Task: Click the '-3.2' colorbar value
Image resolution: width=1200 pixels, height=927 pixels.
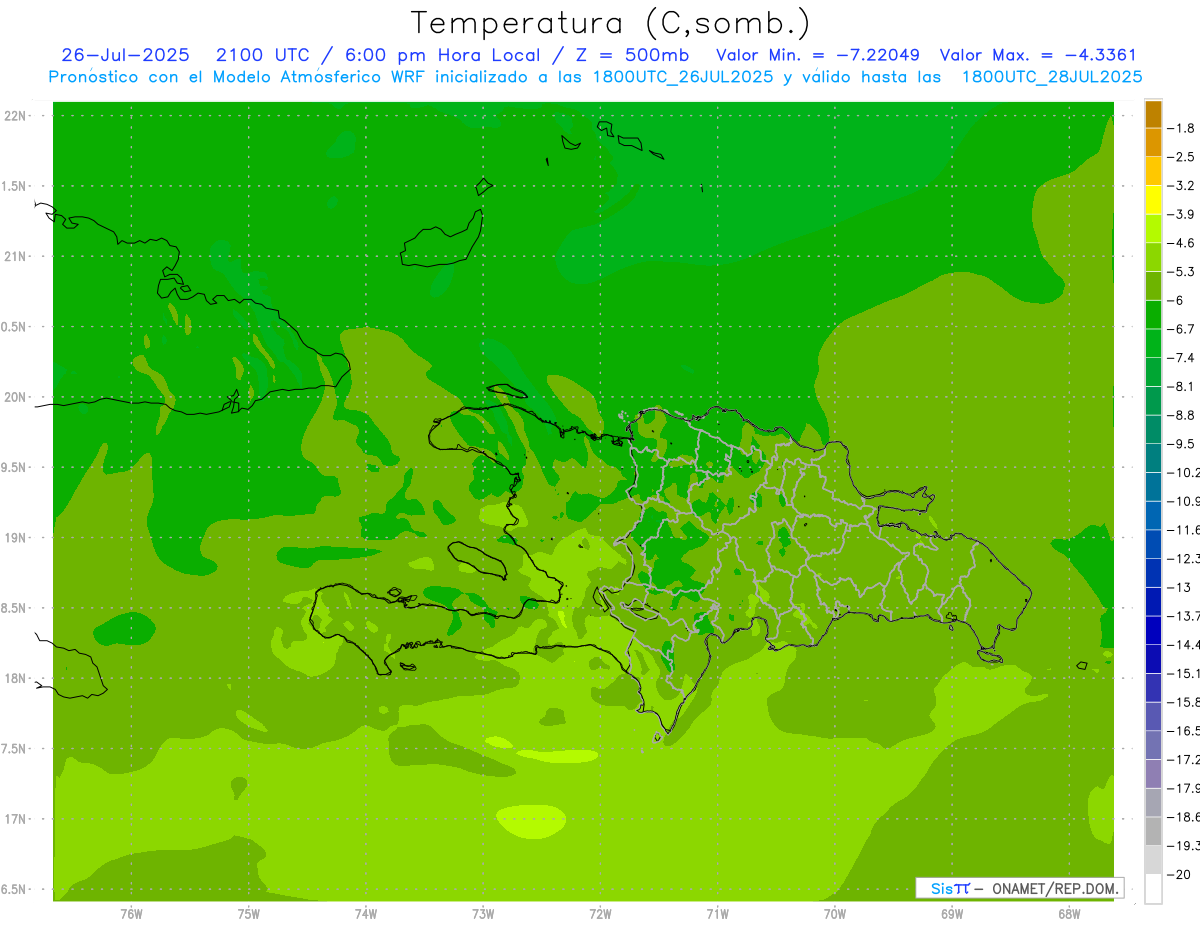Action: (x=1182, y=186)
